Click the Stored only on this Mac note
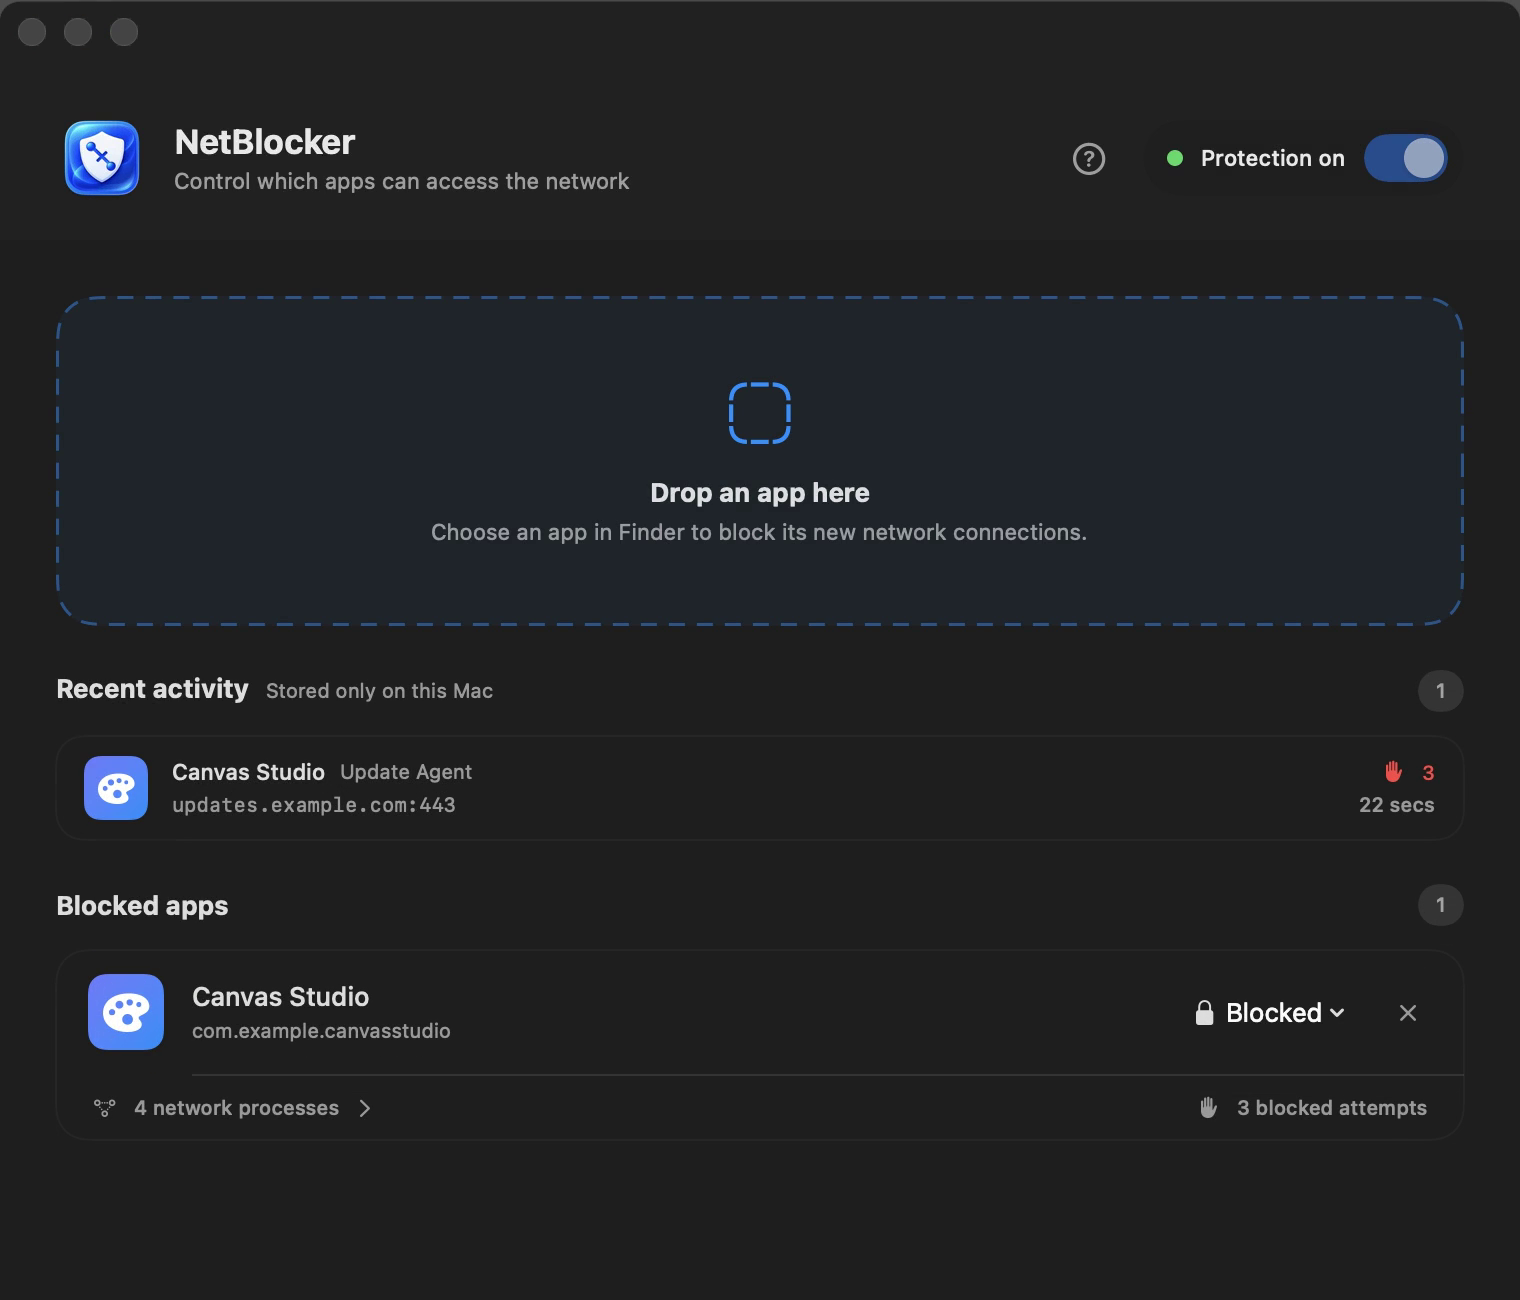The height and width of the screenshot is (1300, 1520). pos(379,691)
